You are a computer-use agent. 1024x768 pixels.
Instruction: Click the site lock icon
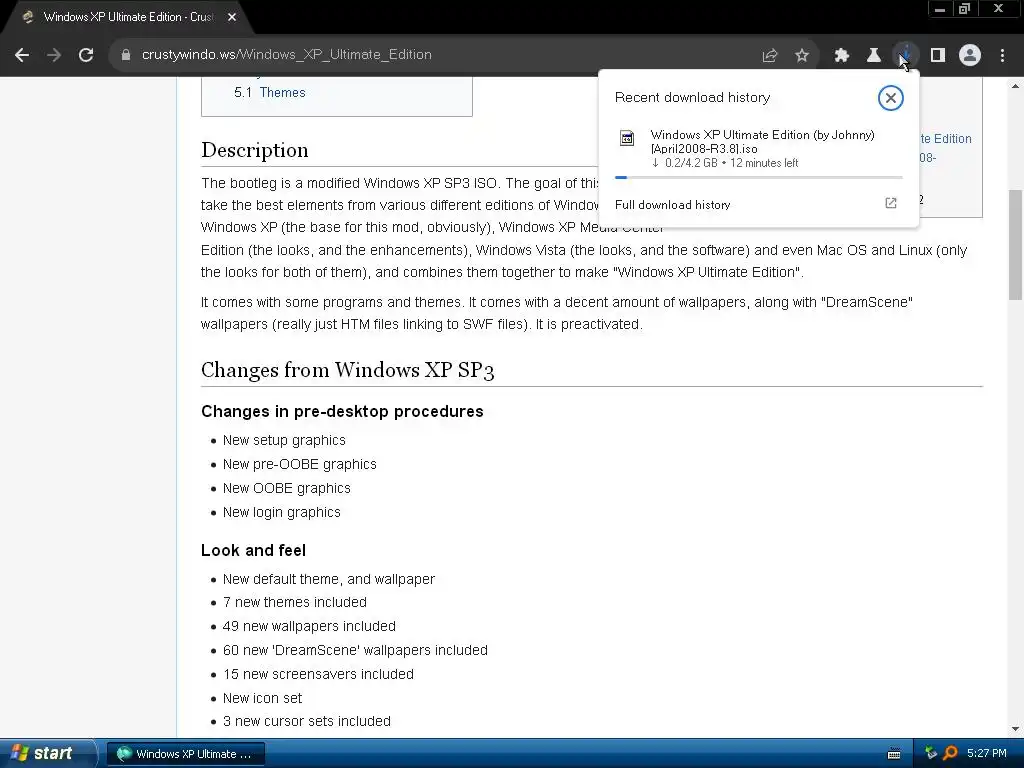pyautogui.click(x=125, y=55)
